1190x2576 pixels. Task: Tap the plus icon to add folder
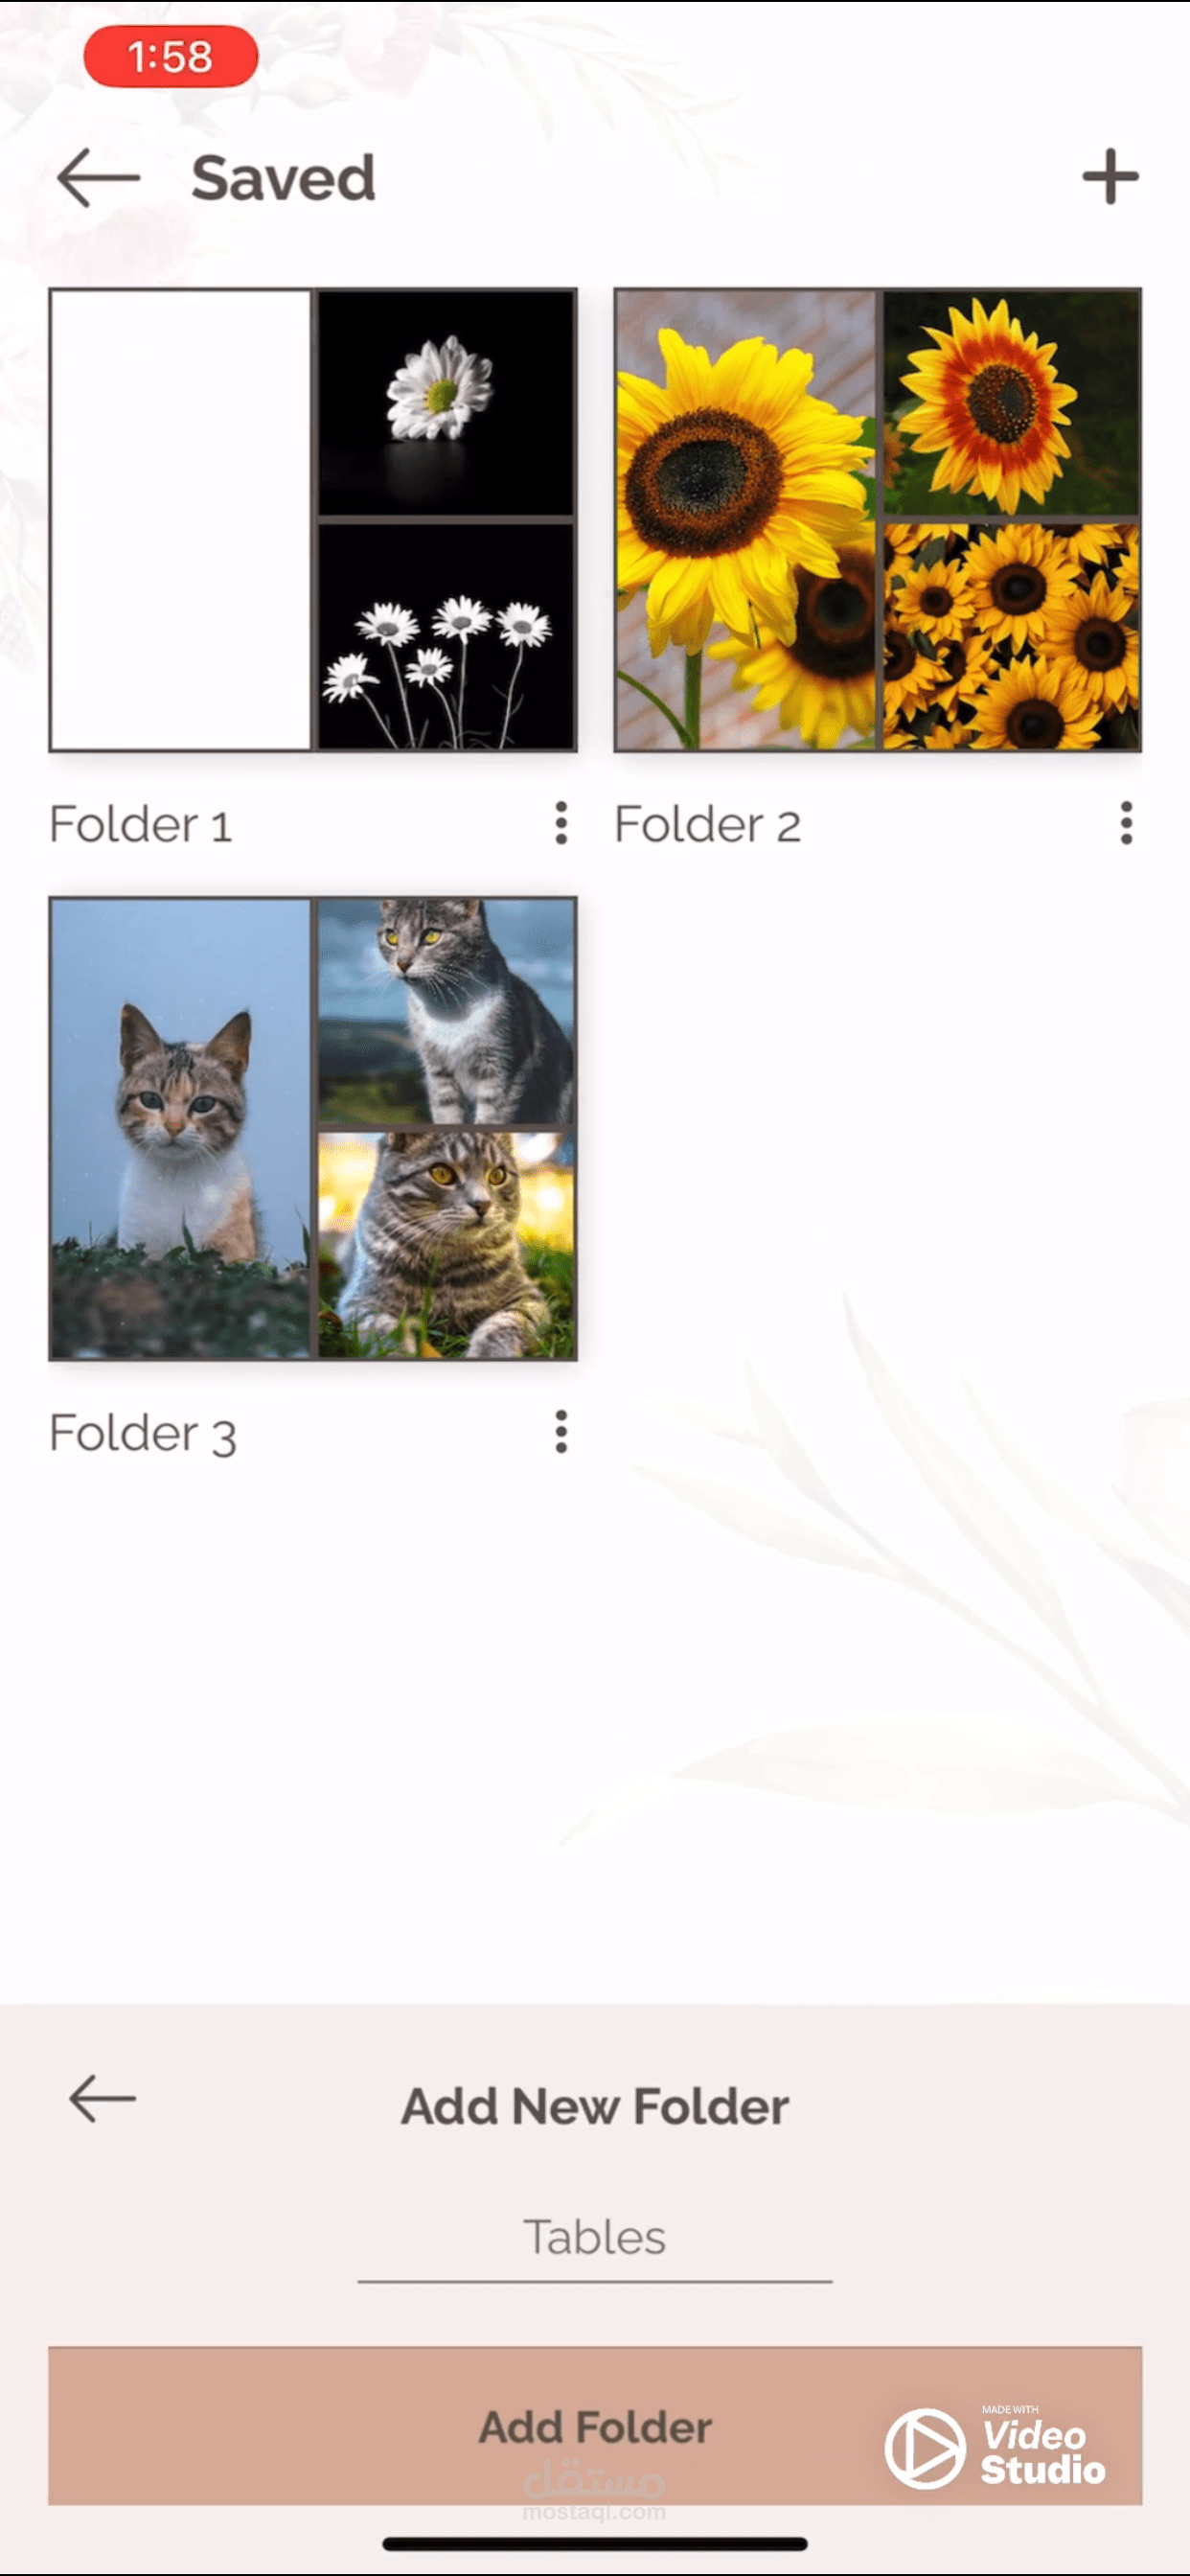click(1110, 177)
